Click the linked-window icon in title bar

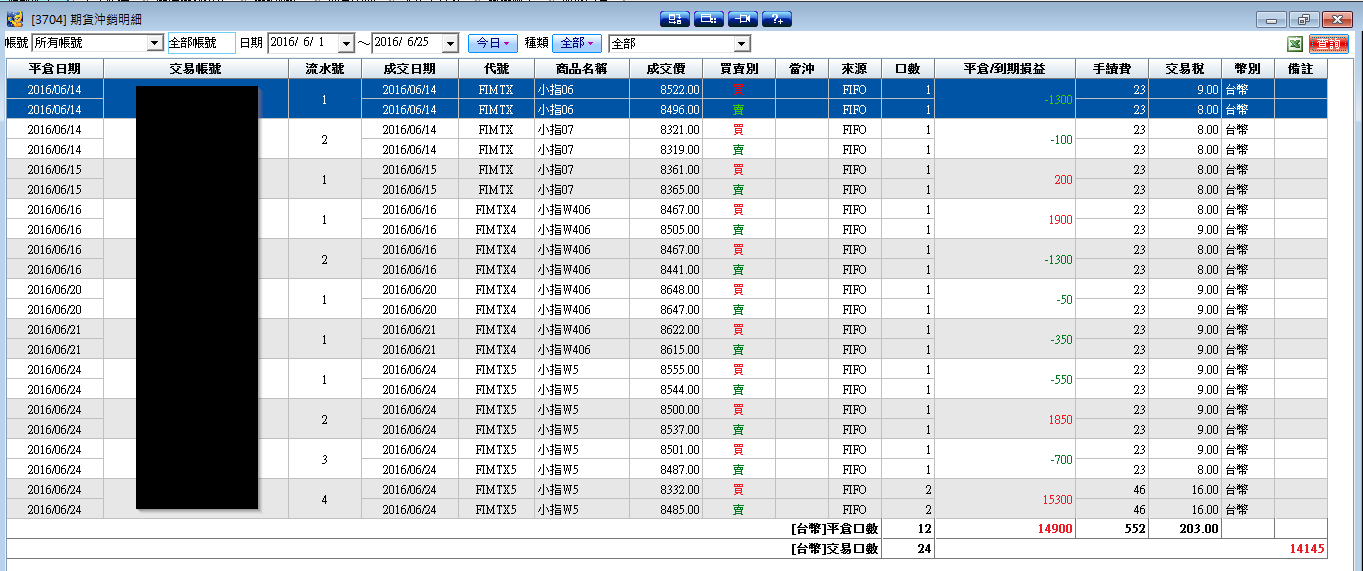[x=709, y=19]
